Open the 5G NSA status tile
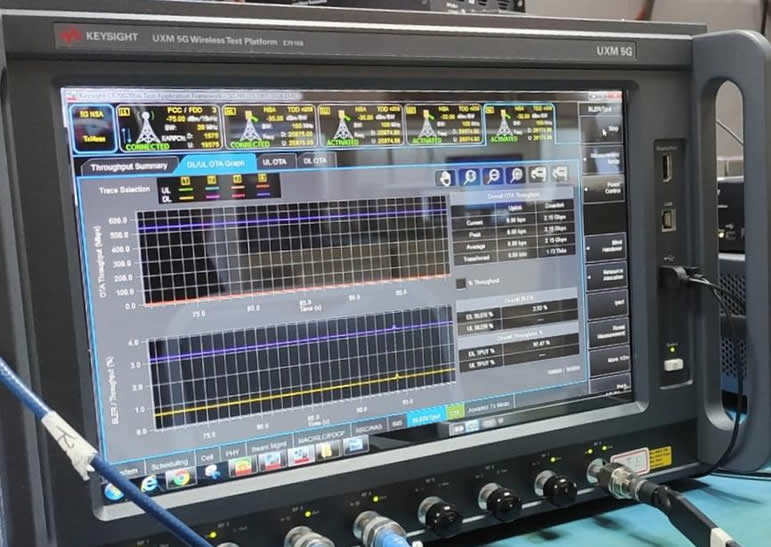This screenshot has width=771, height=547. click(92, 128)
